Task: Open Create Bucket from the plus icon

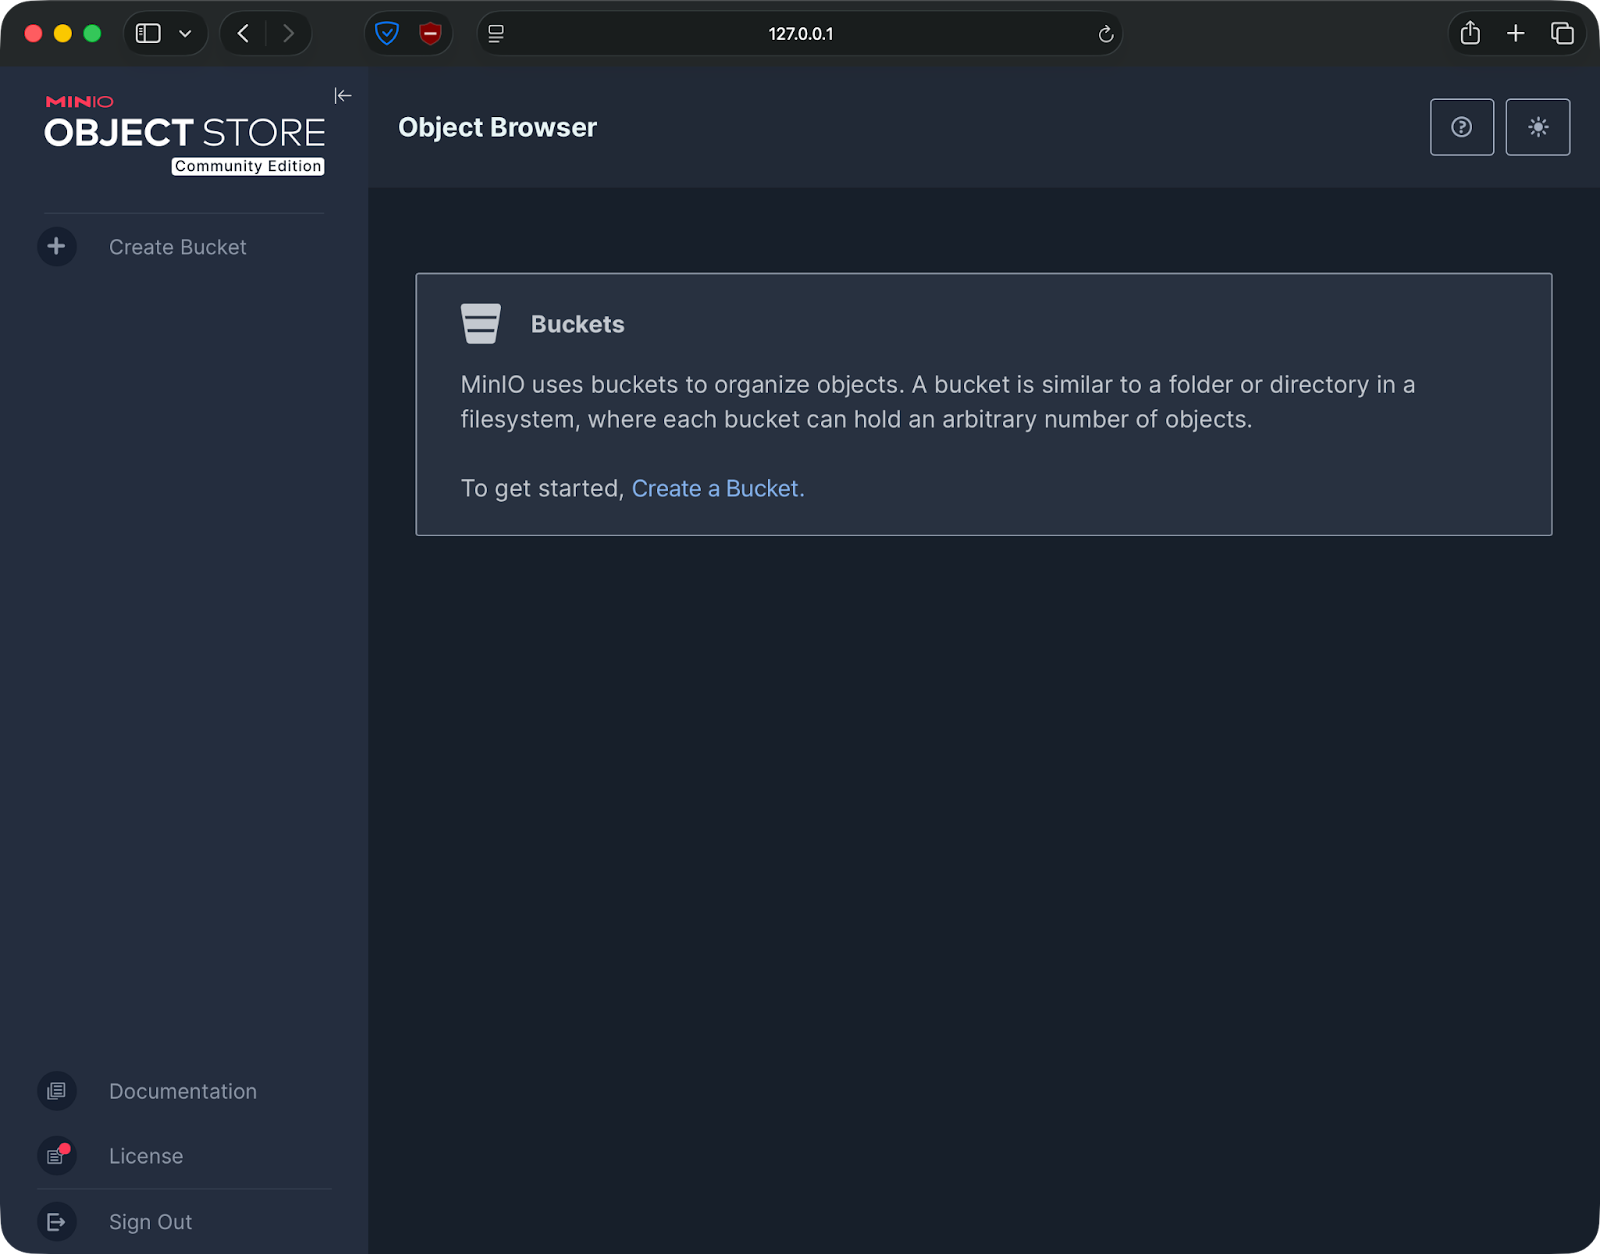Action: tap(57, 247)
